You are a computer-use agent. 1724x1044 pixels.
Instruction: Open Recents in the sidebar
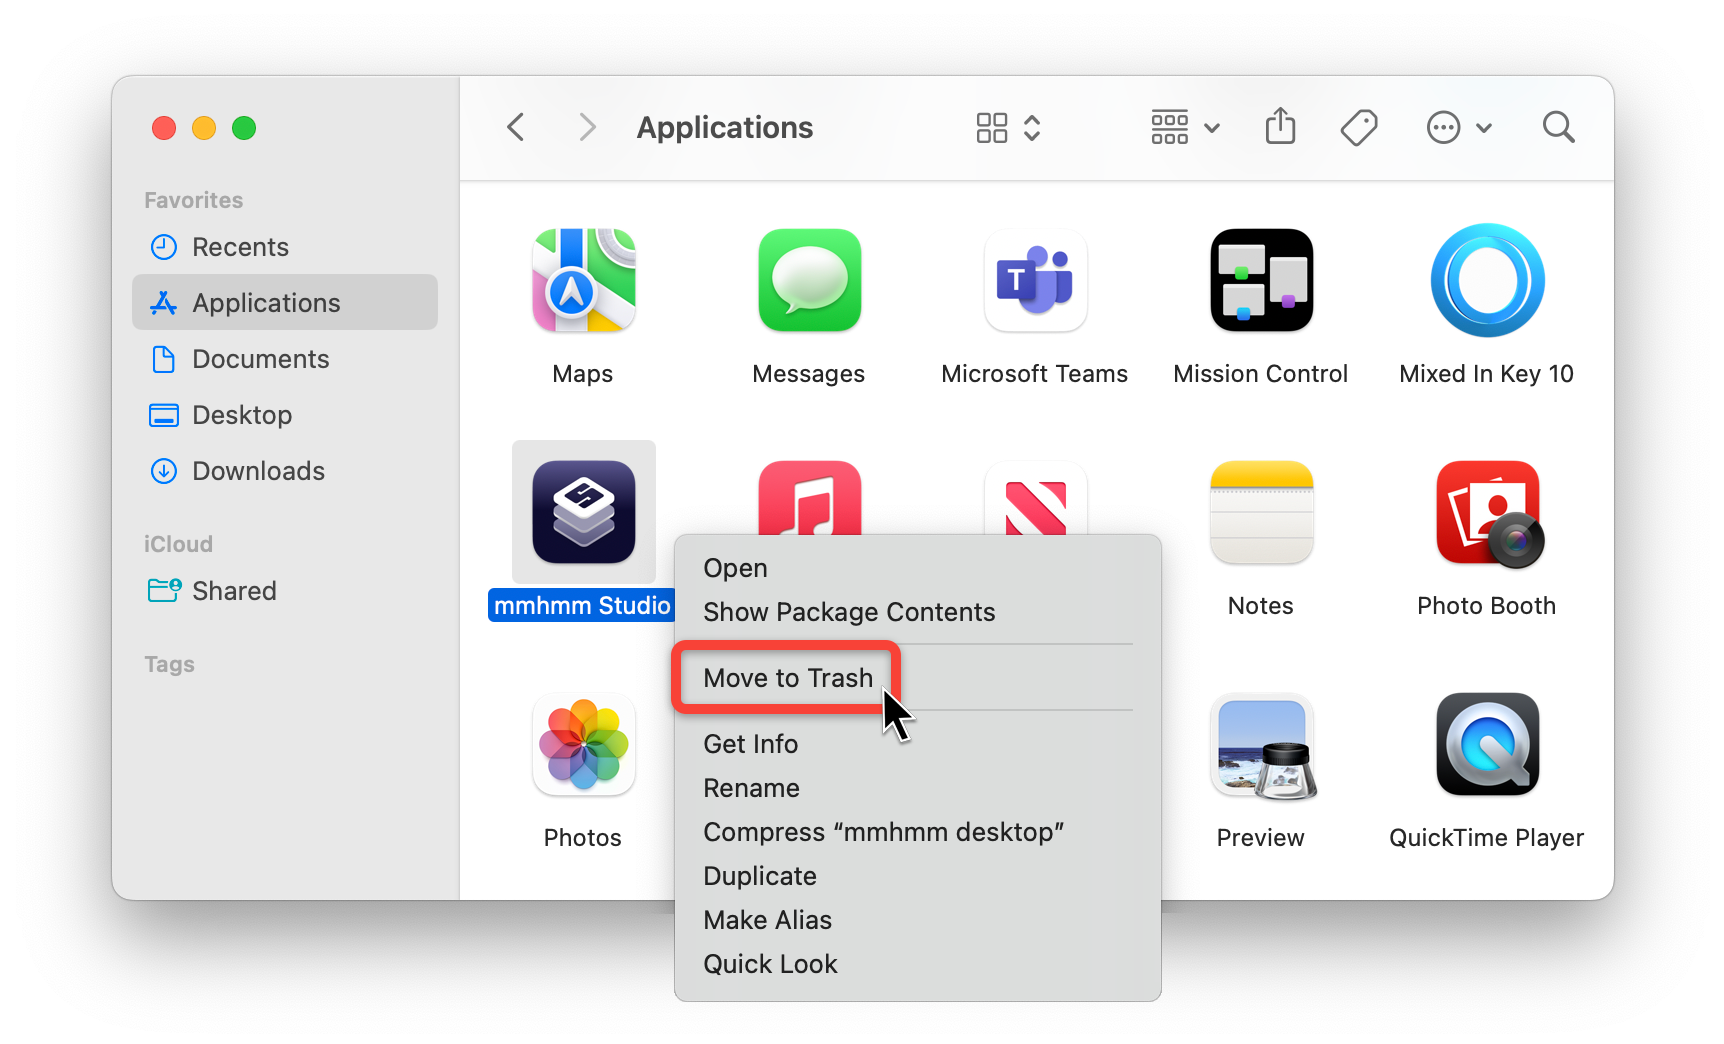(285, 247)
